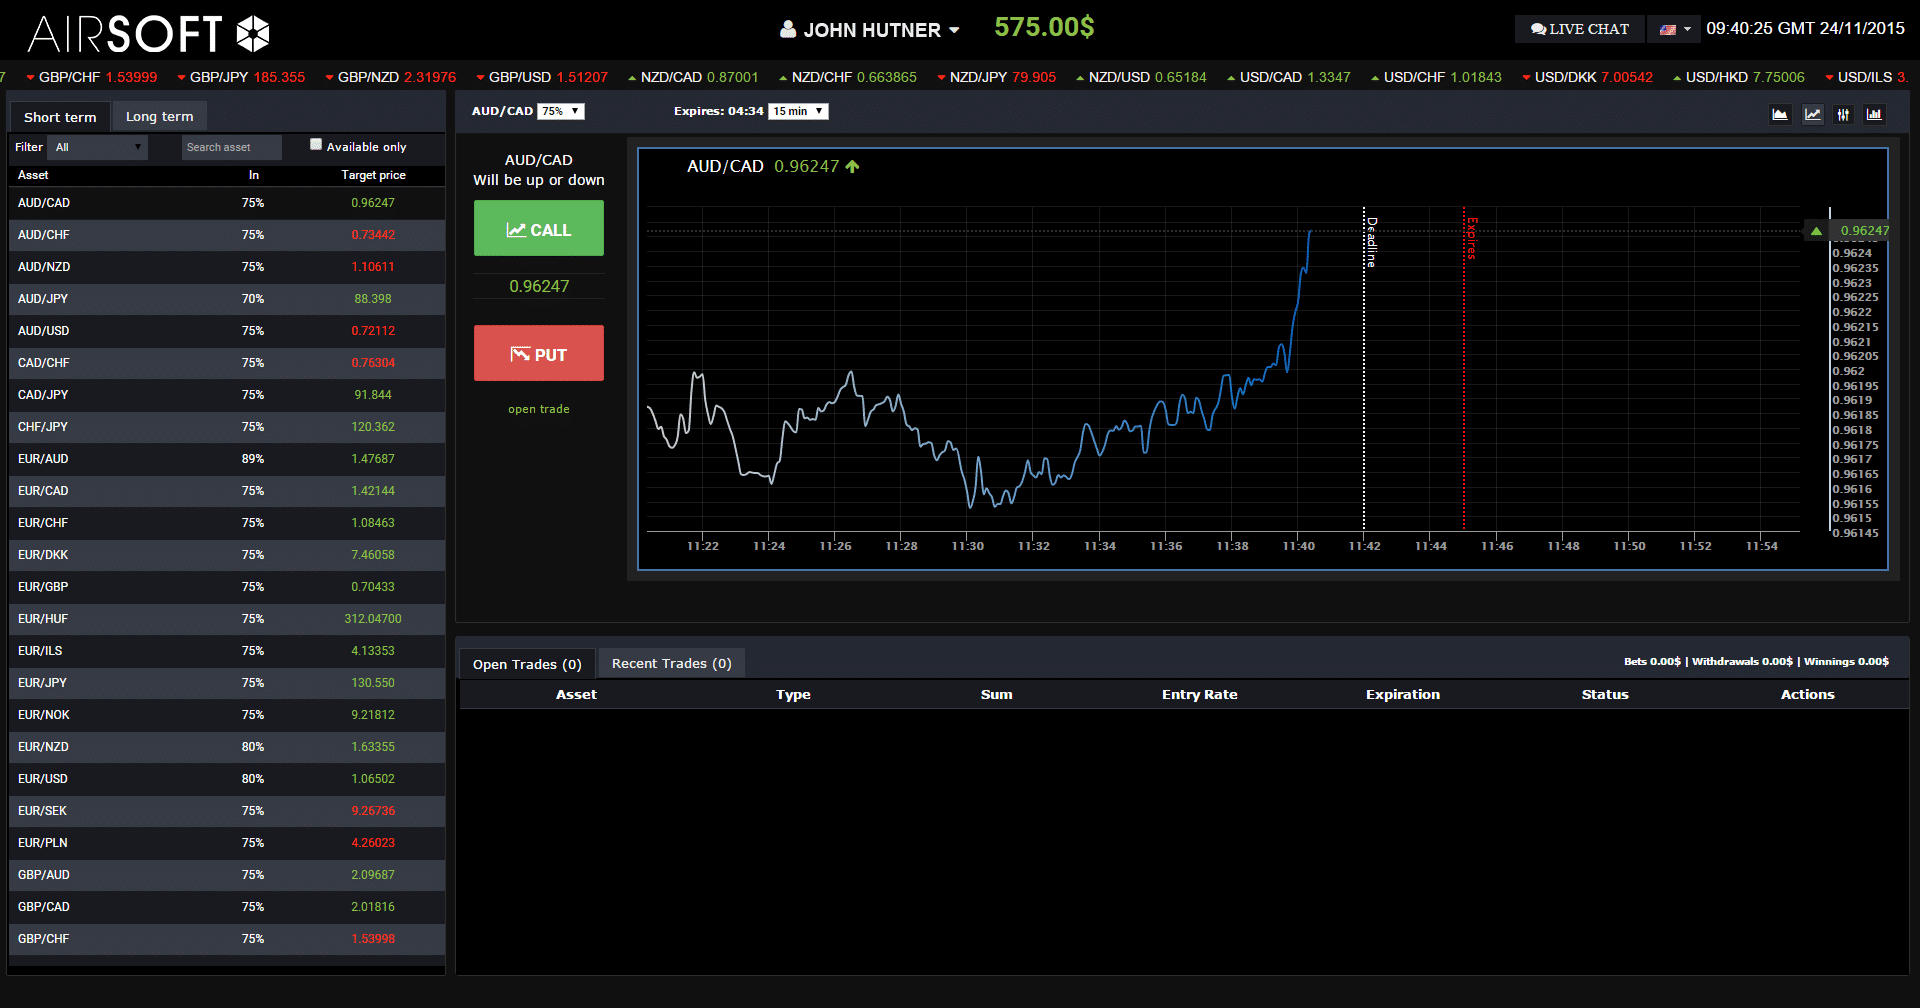Open the 75% payout dropdown
Image resolution: width=1920 pixels, height=1008 pixels.
pyautogui.click(x=560, y=111)
